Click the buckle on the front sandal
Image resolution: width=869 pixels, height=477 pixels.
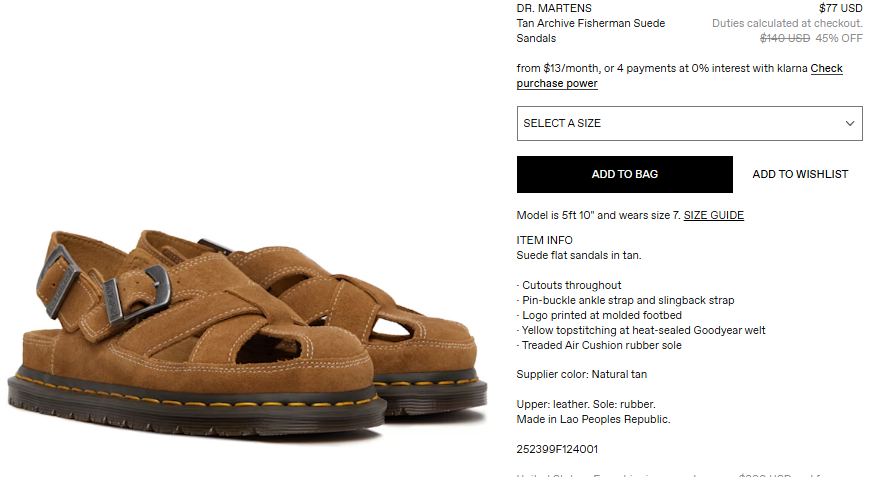pos(137,293)
